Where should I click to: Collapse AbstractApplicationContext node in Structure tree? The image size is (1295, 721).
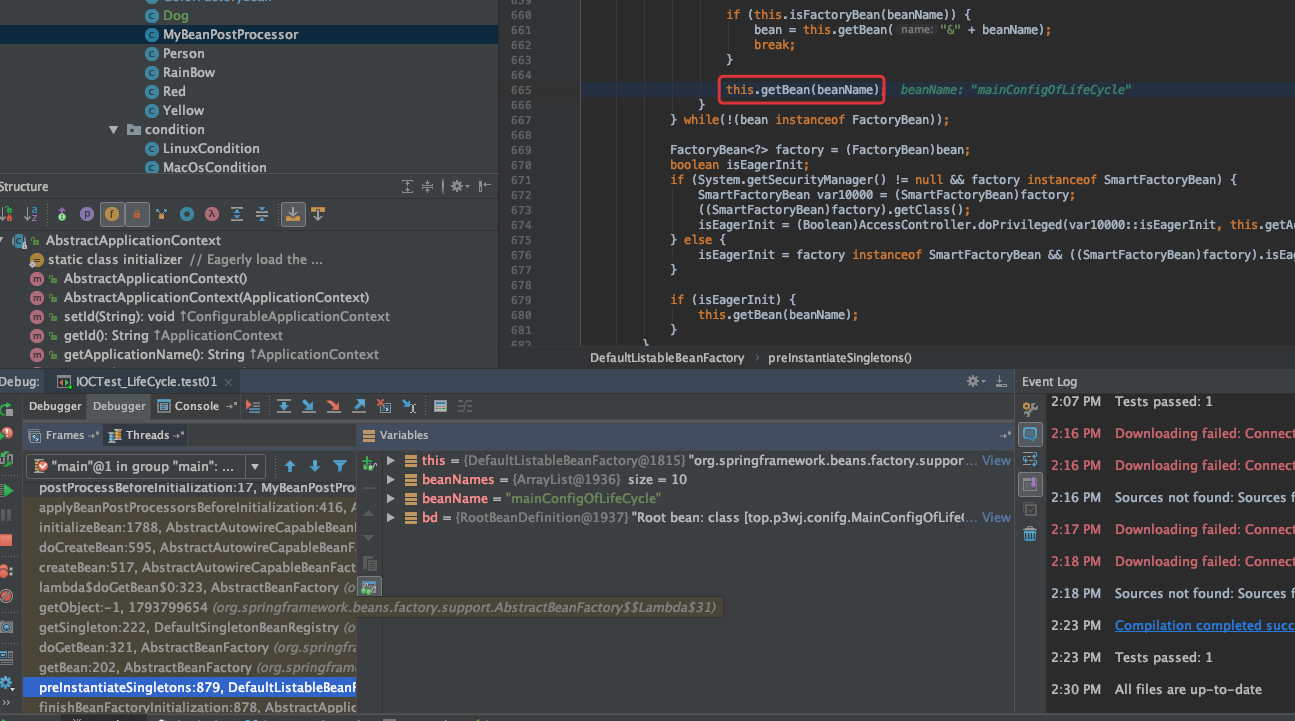pos(2,240)
